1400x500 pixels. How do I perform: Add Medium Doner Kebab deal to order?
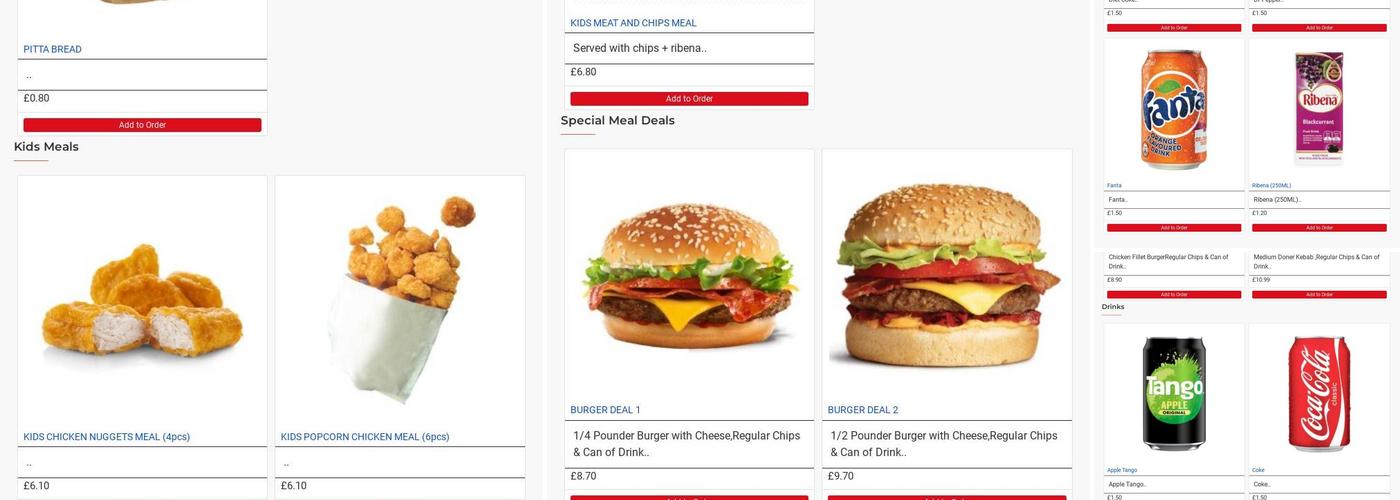coord(1319,295)
